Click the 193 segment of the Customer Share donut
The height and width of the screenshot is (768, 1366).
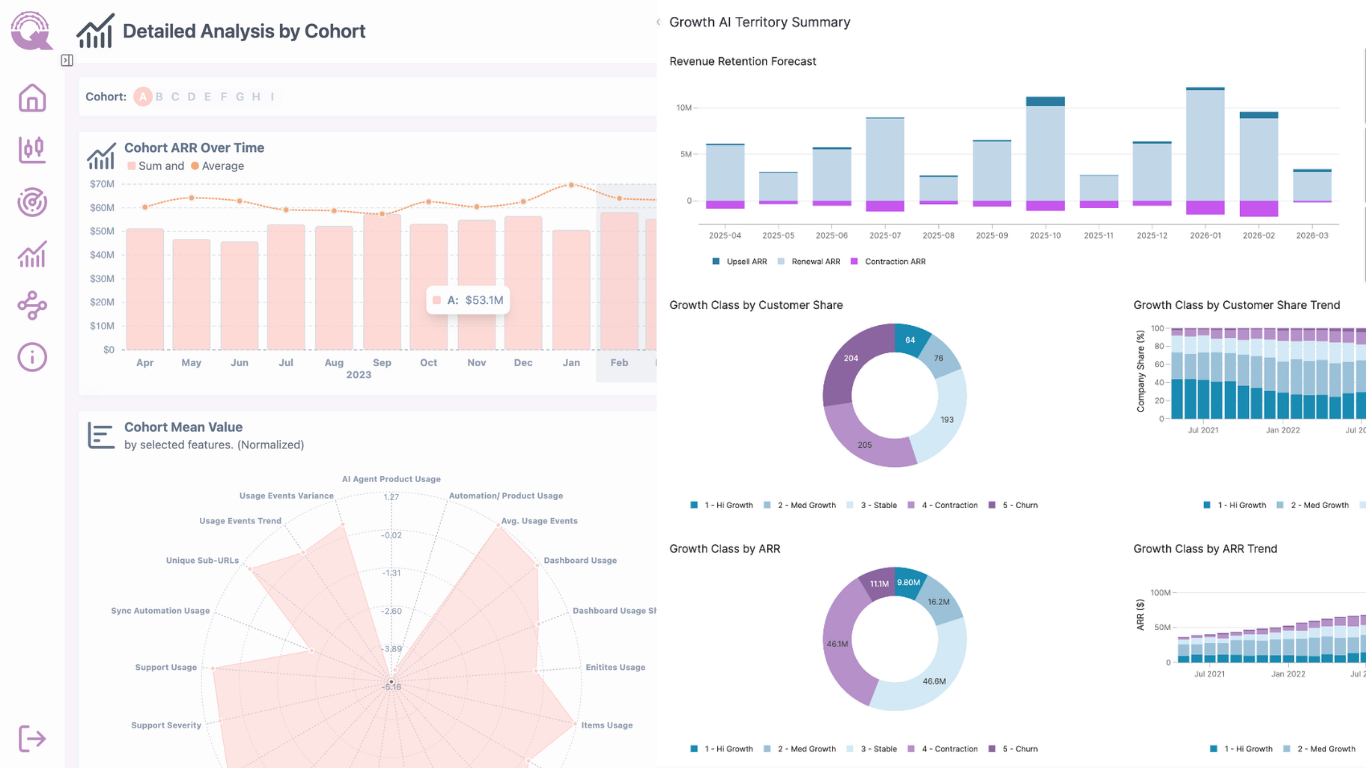pyautogui.click(x=947, y=419)
